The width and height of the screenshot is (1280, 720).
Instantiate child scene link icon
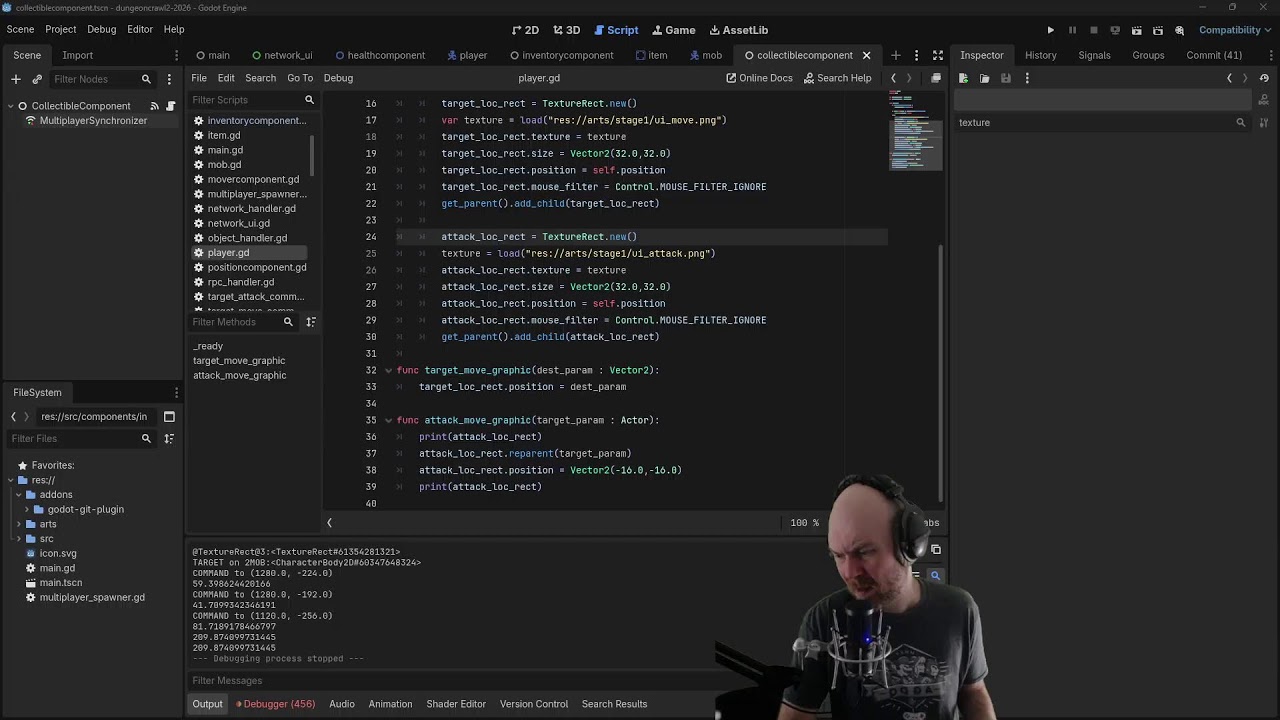click(37, 79)
